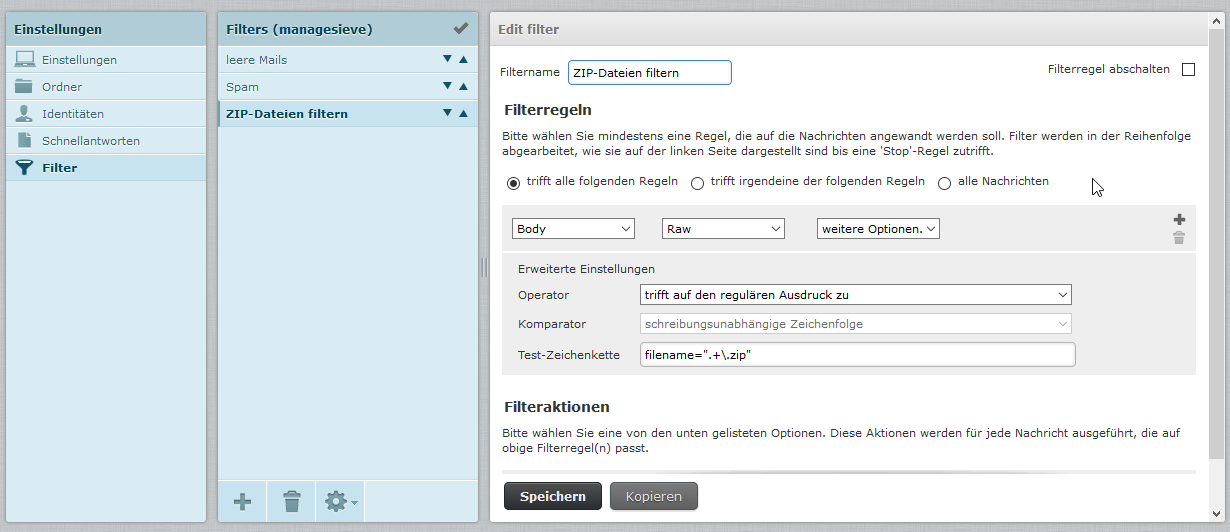This screenshot has height=532, width=1230.
Task: Open the gear actions menu under filters
Action: coord(340,501)
